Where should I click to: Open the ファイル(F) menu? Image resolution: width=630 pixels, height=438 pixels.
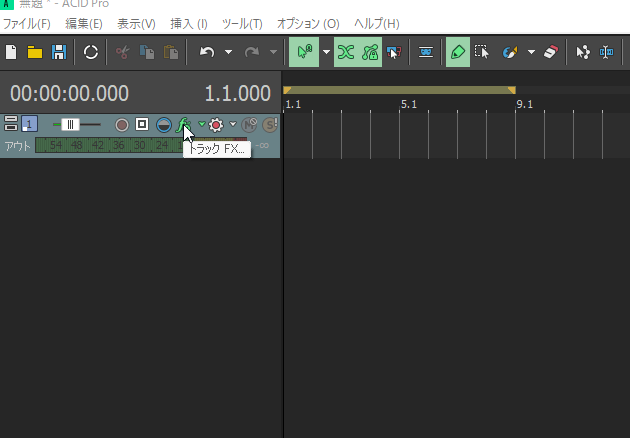tap(27, 23)
